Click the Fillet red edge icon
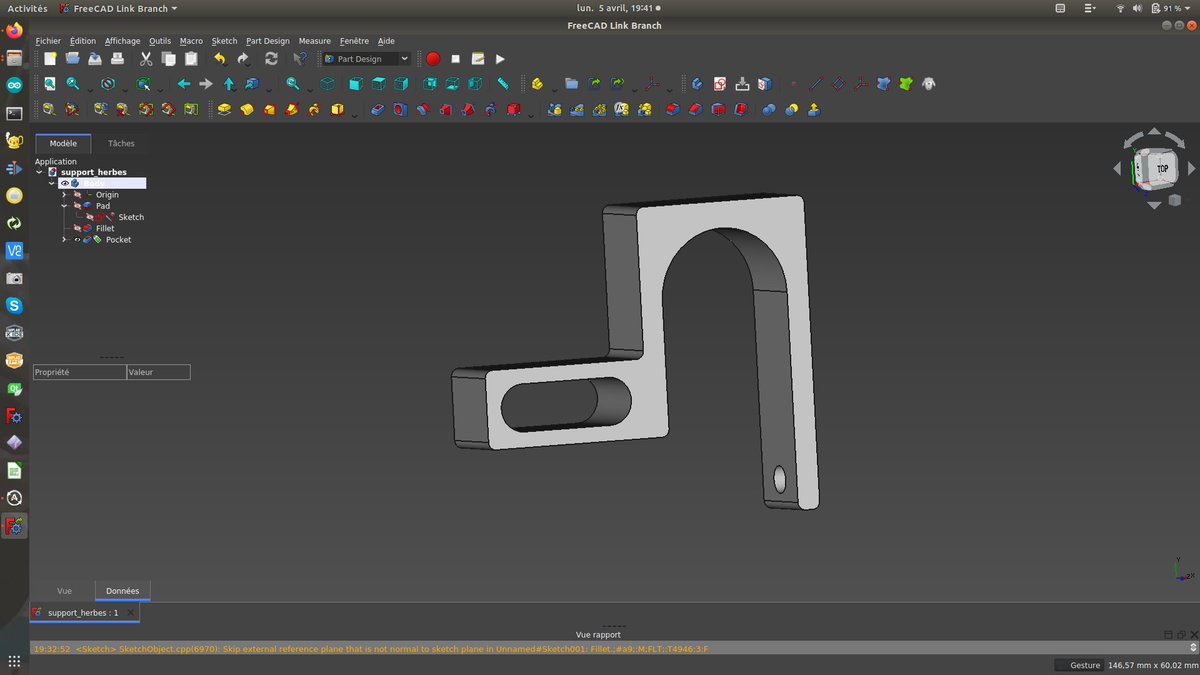Screen dimensions: 1200x675 (673, 109)
